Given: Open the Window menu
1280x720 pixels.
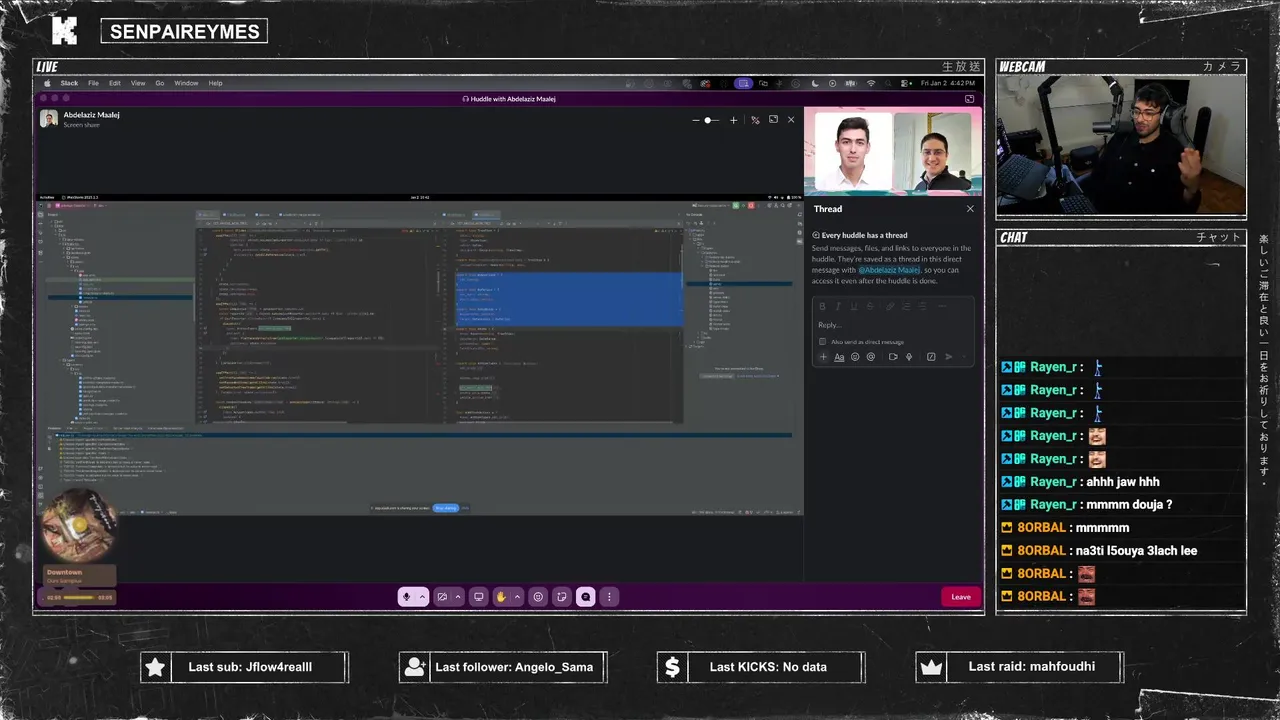Looking at the screenshot, I should 186,83.
